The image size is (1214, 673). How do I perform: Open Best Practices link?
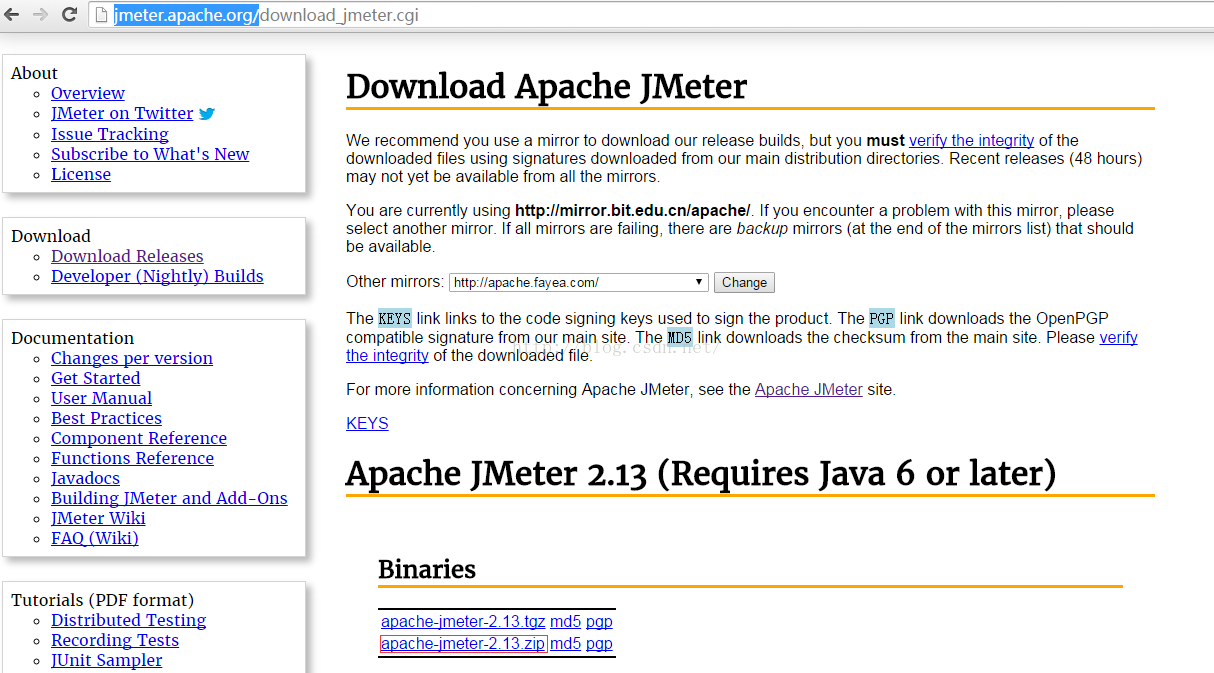(106, 418)
